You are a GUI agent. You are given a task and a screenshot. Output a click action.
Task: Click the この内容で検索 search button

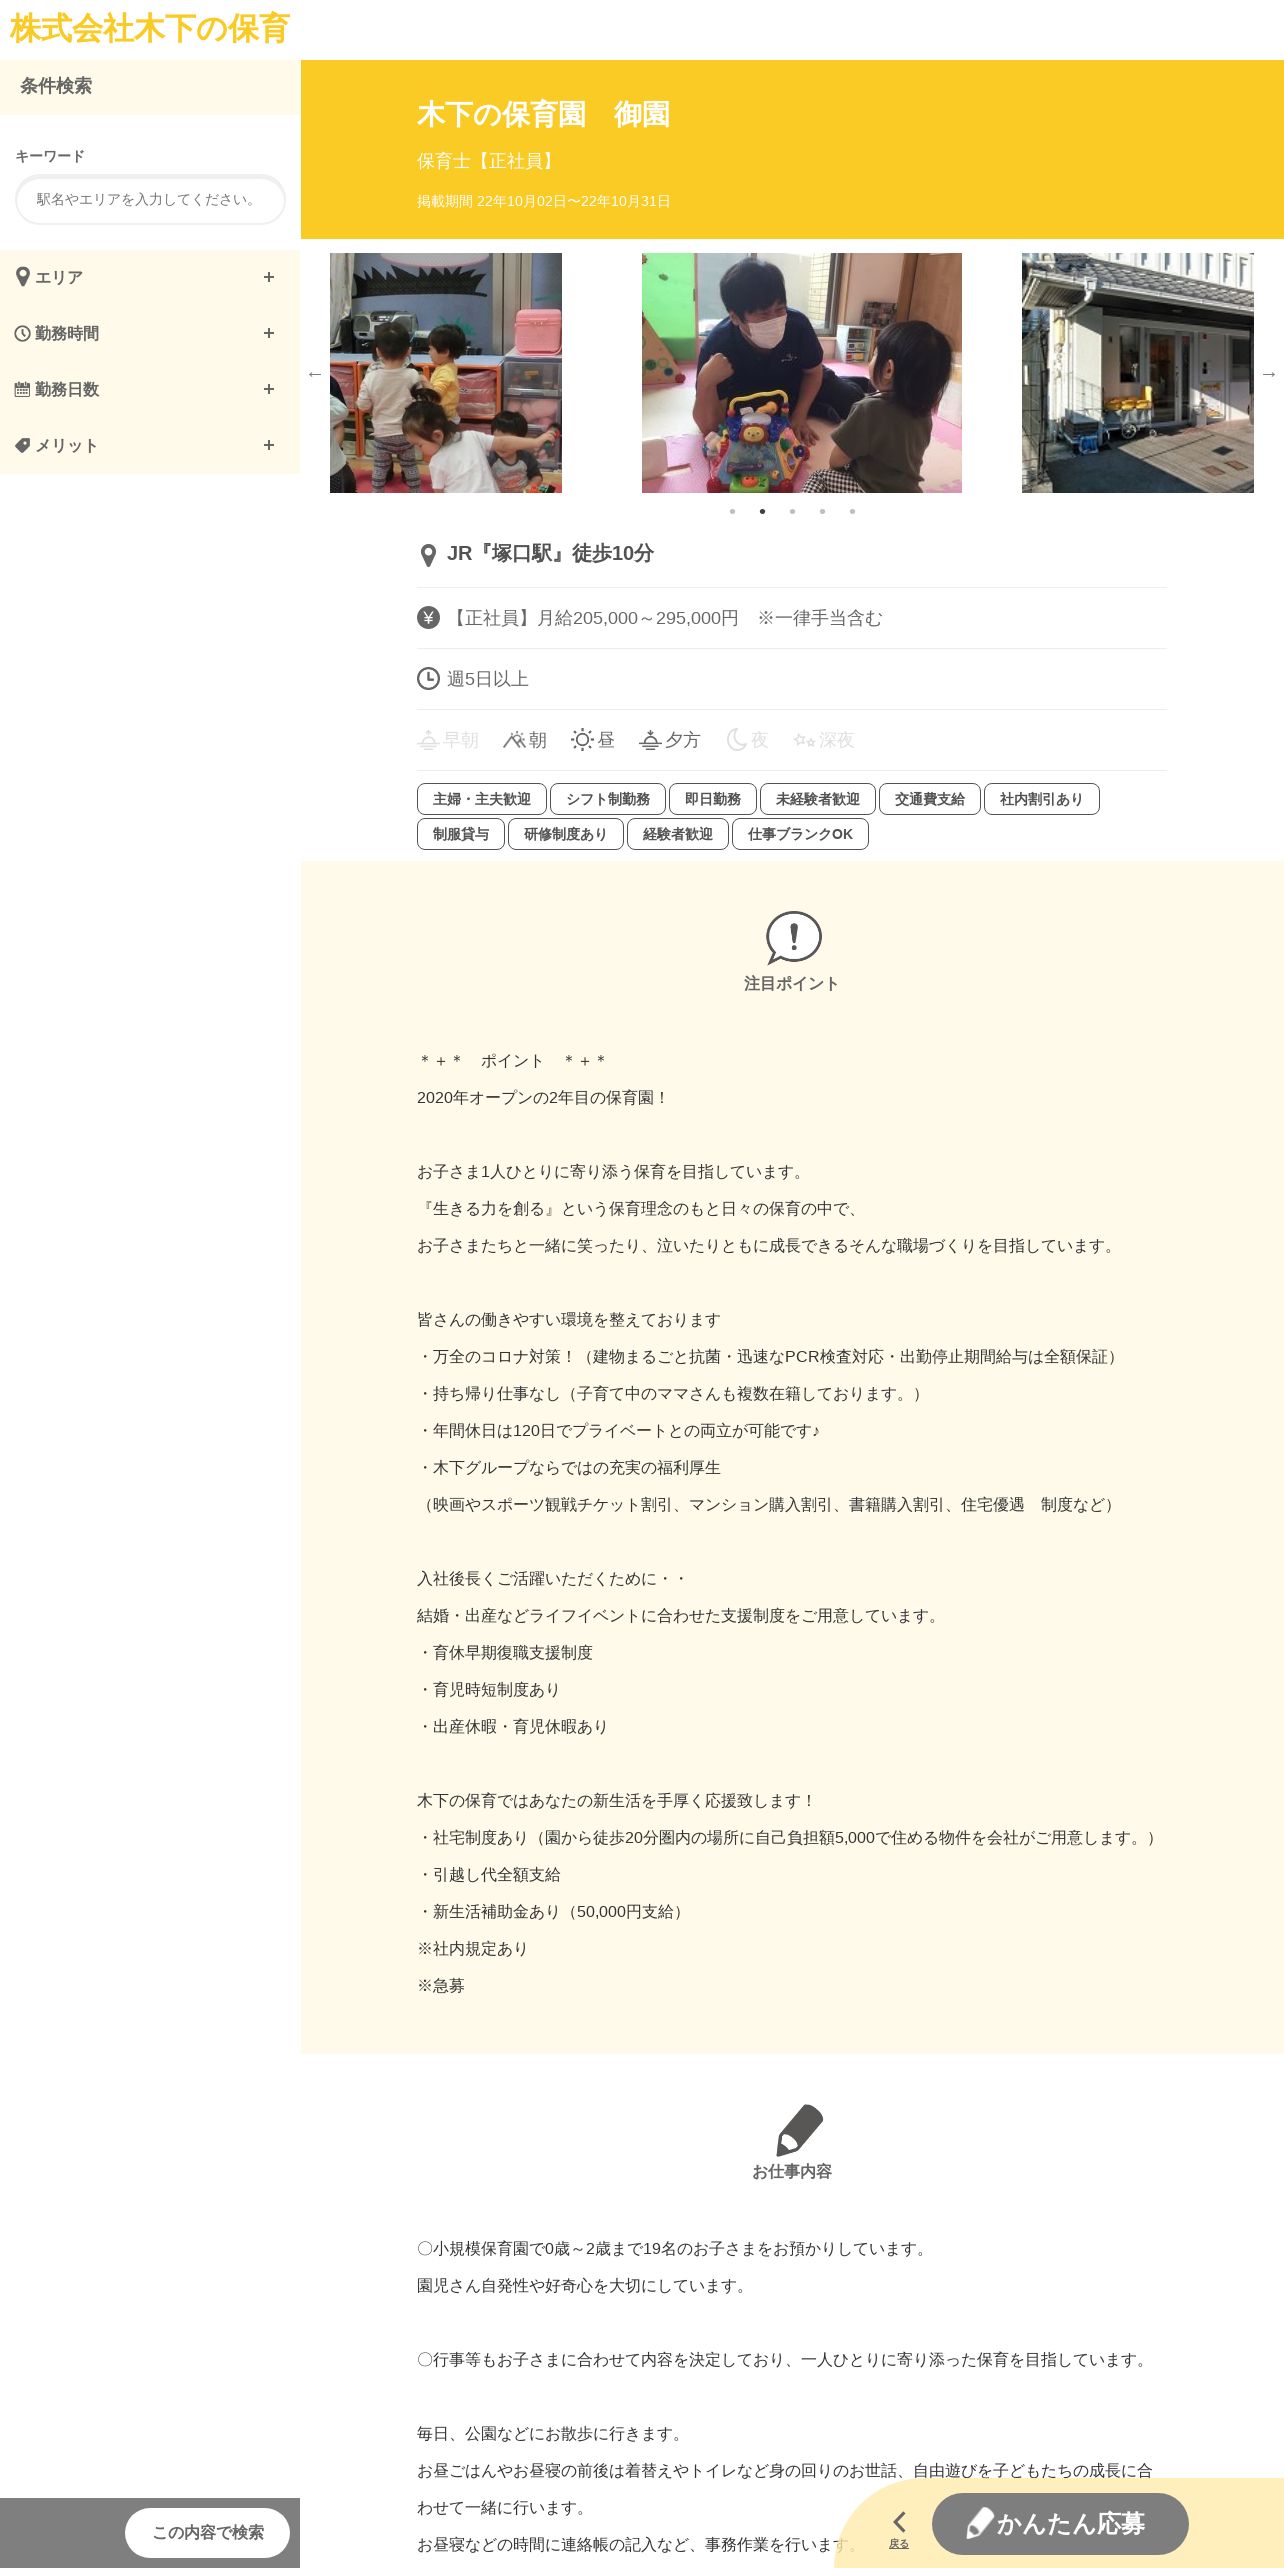pos(208,2532)
